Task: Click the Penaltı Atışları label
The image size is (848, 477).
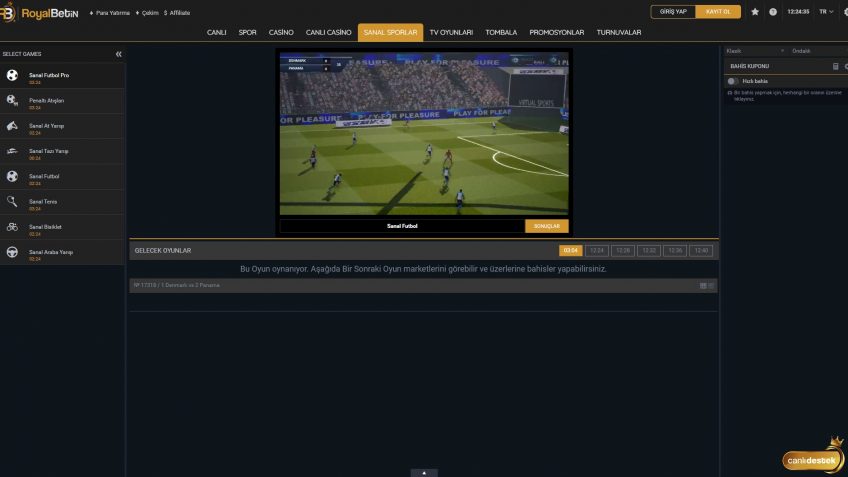Action: (47, 101)
